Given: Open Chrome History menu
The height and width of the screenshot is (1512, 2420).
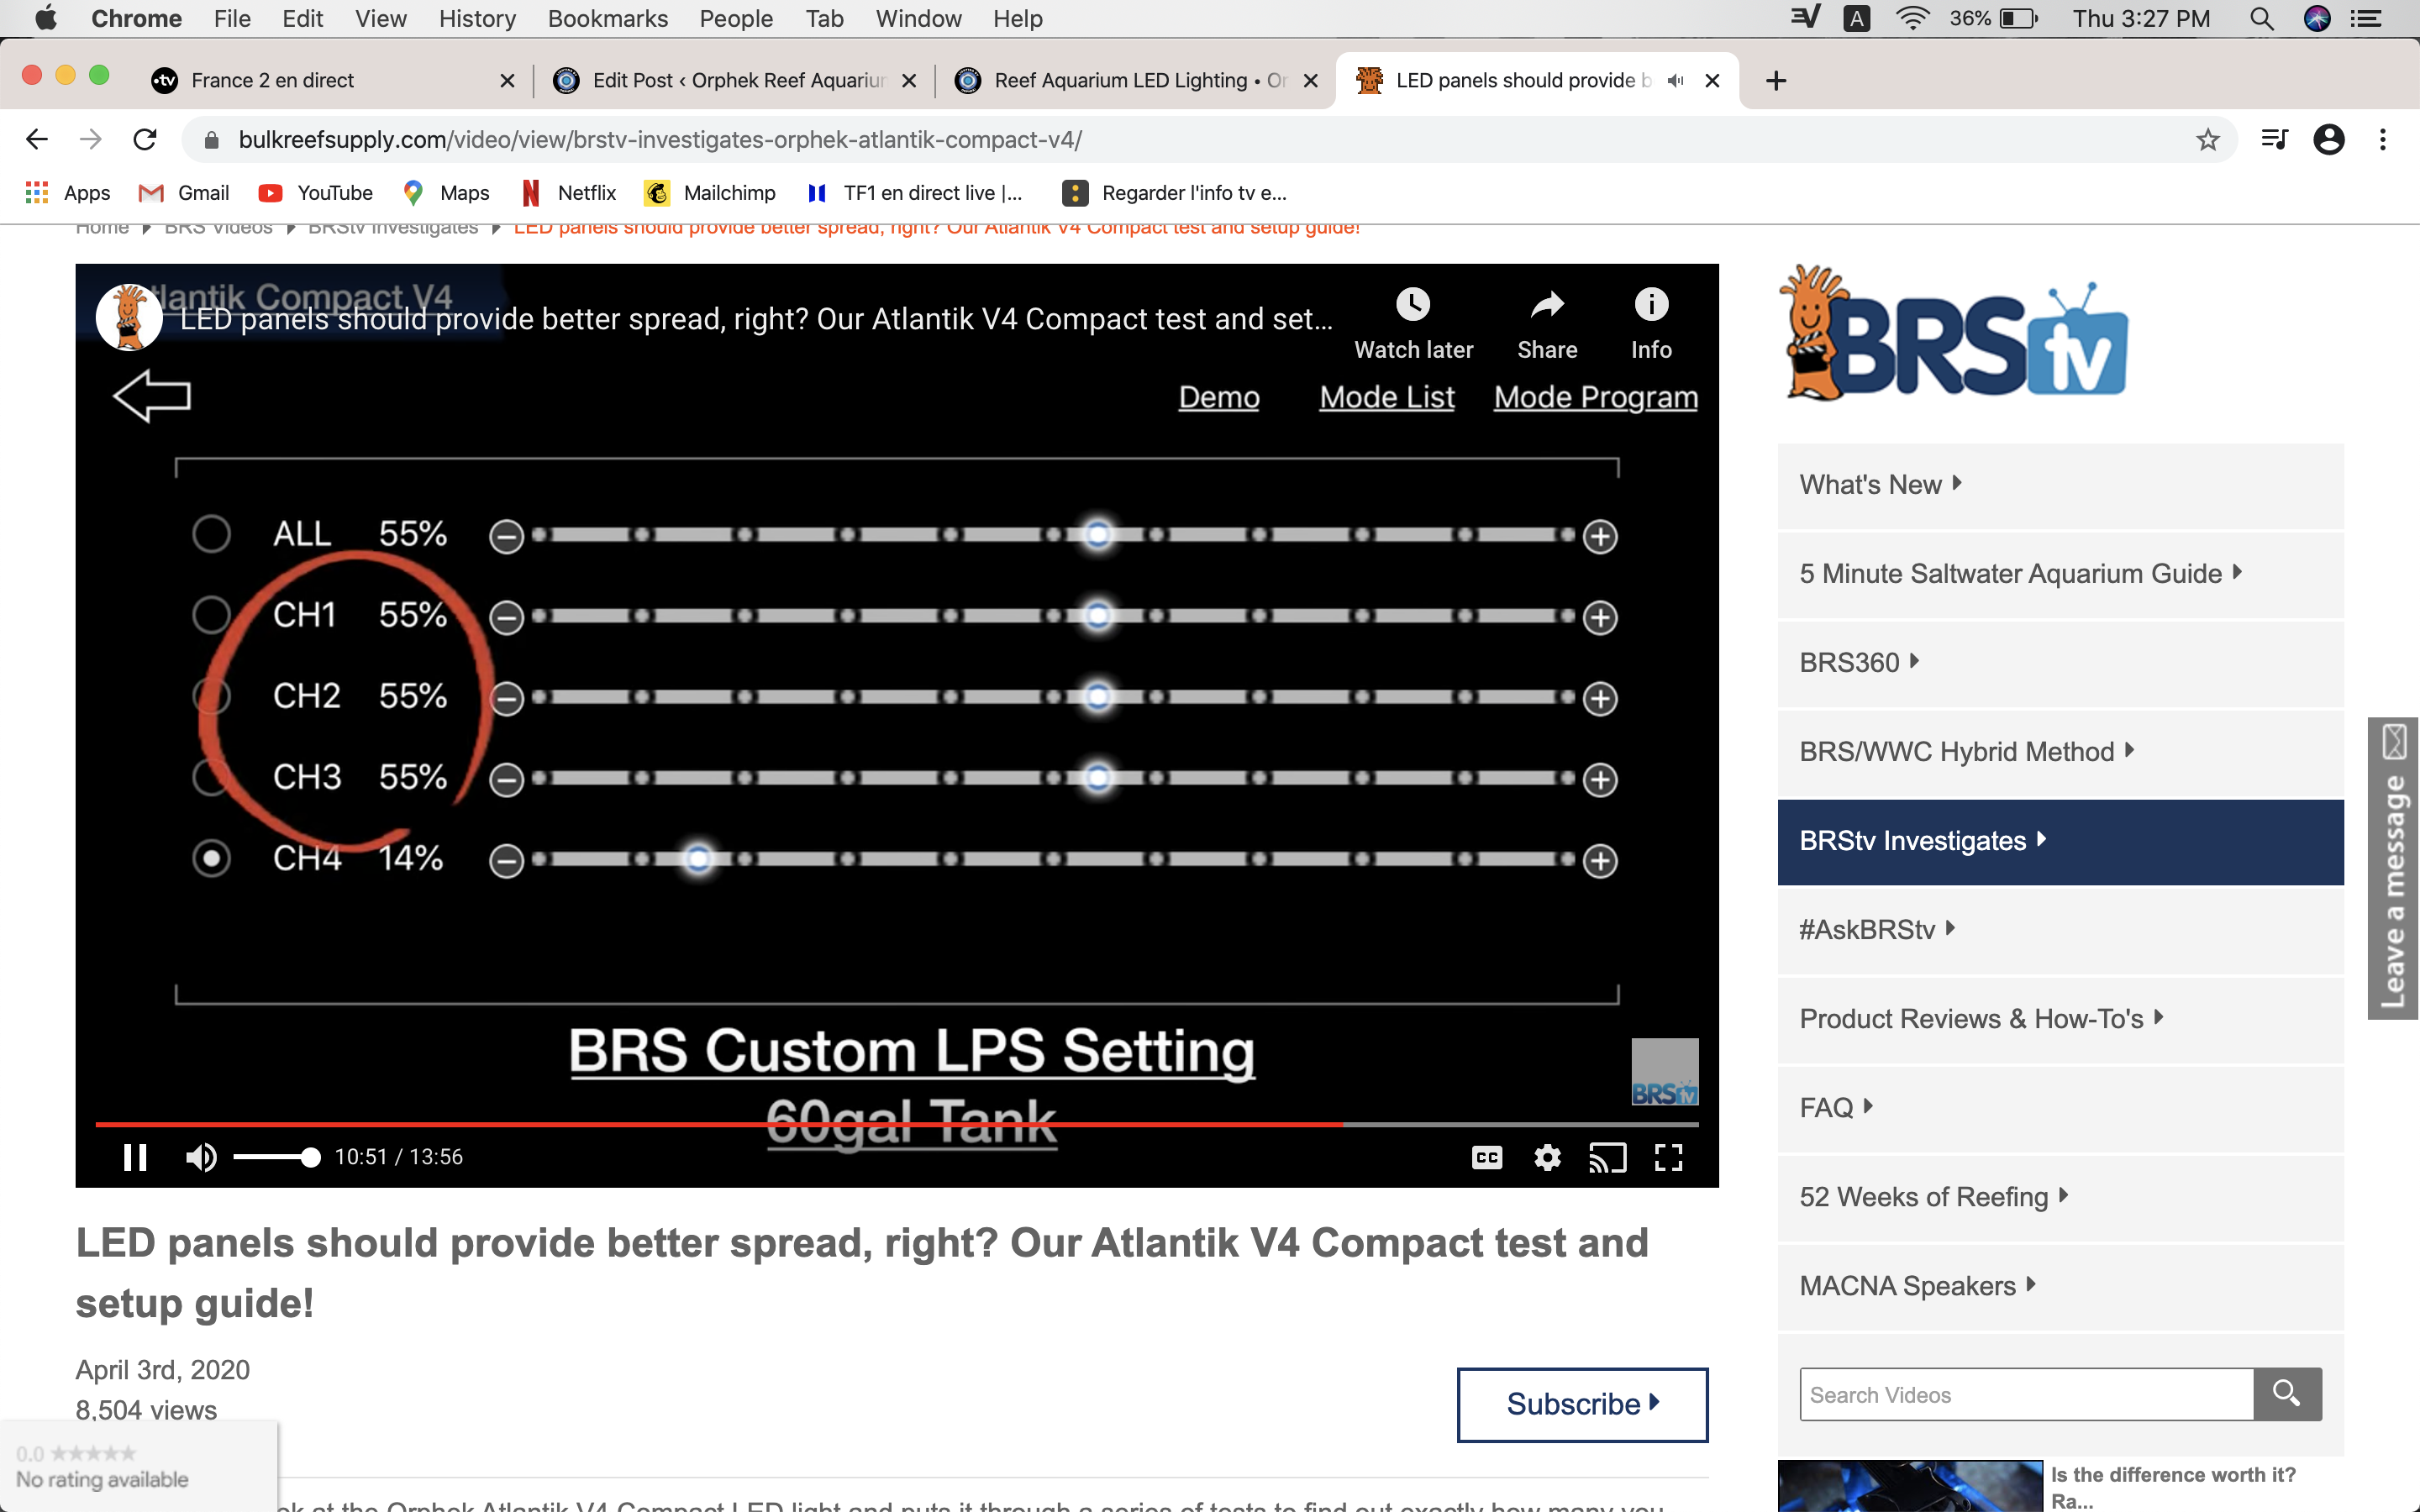Looking at the screenshot, I should click(477, 18).
